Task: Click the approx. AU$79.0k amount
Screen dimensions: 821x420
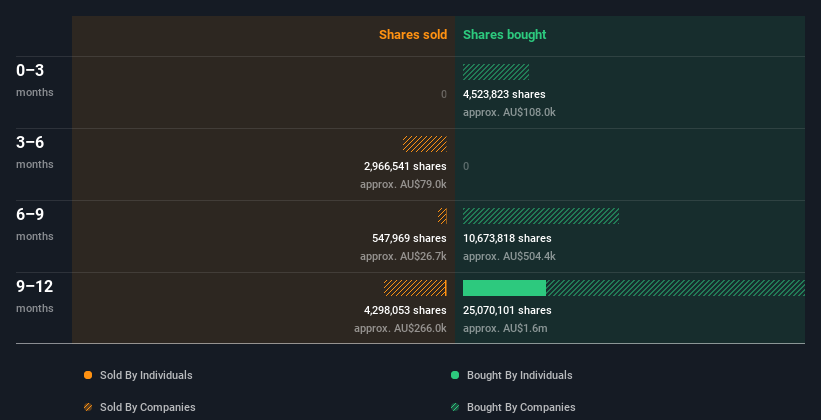Action: point(403,184)
